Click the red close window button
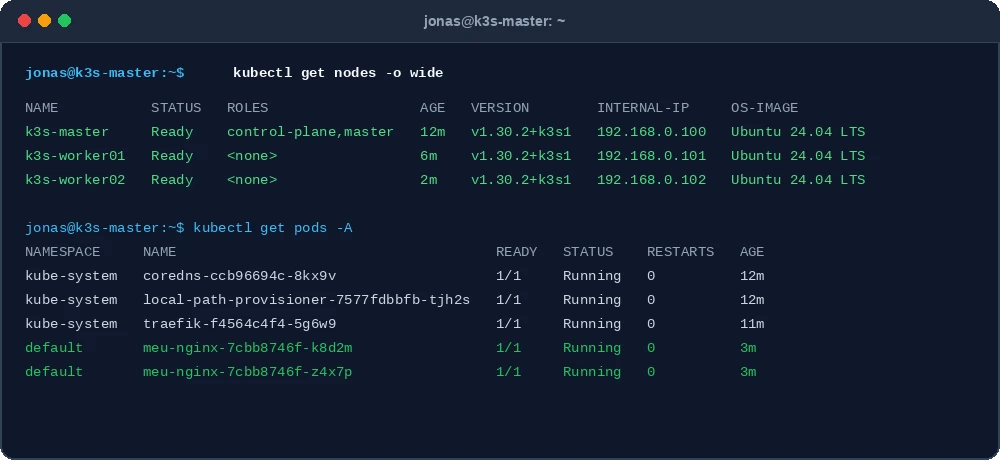Viewport: 1000px width, 460px height. (x=24, y=21)
